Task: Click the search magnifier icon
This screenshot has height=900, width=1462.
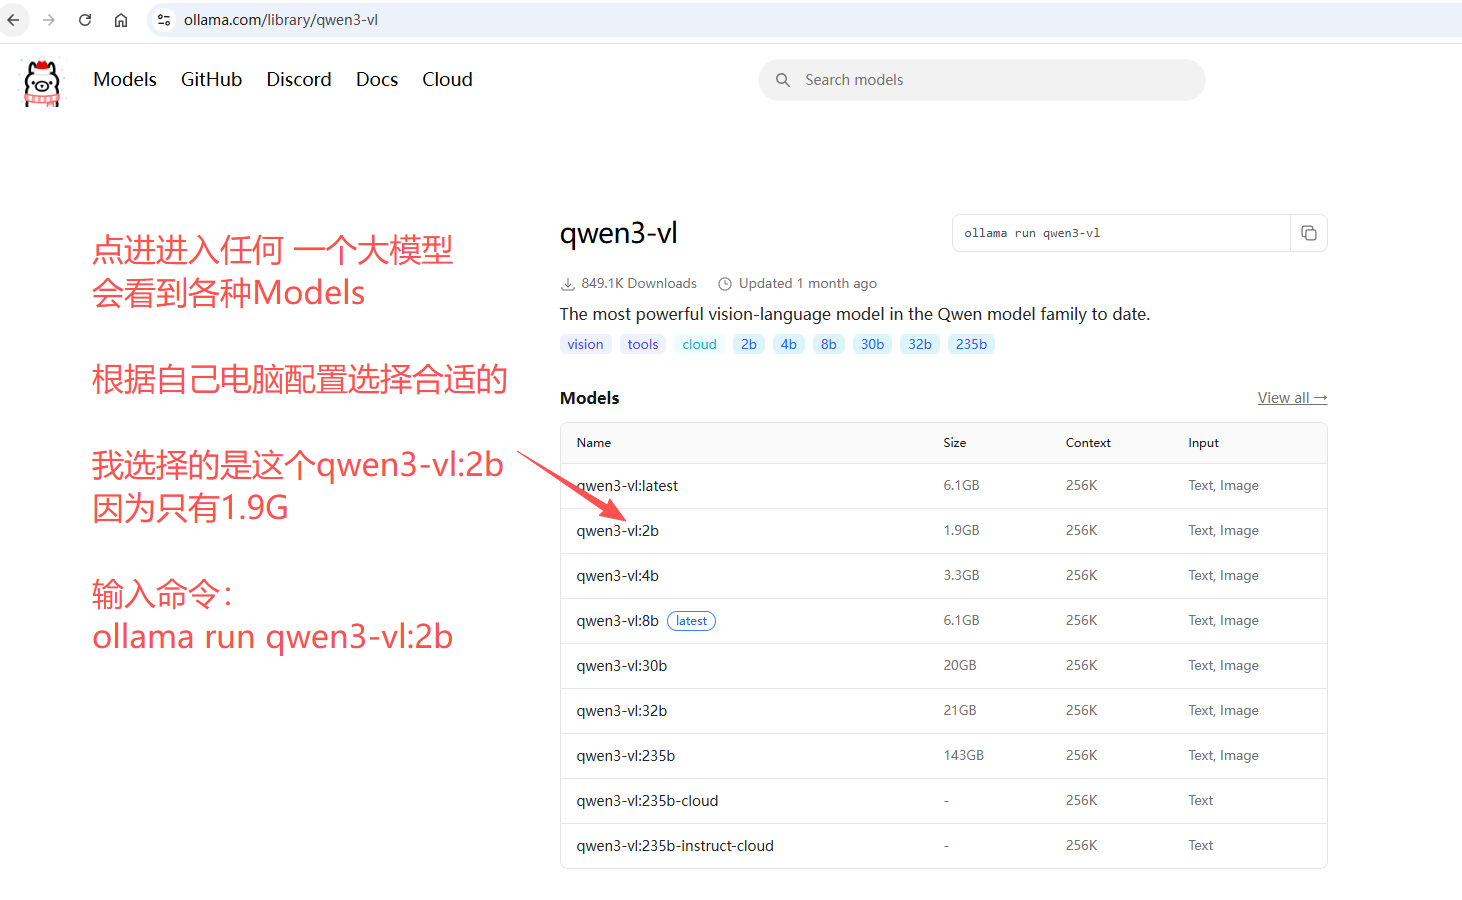Action: [783, 80]
